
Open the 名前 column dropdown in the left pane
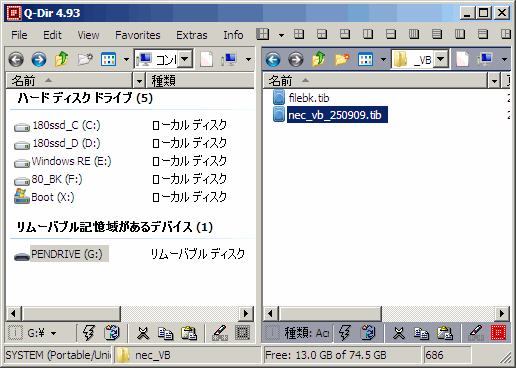pos(139,81)
